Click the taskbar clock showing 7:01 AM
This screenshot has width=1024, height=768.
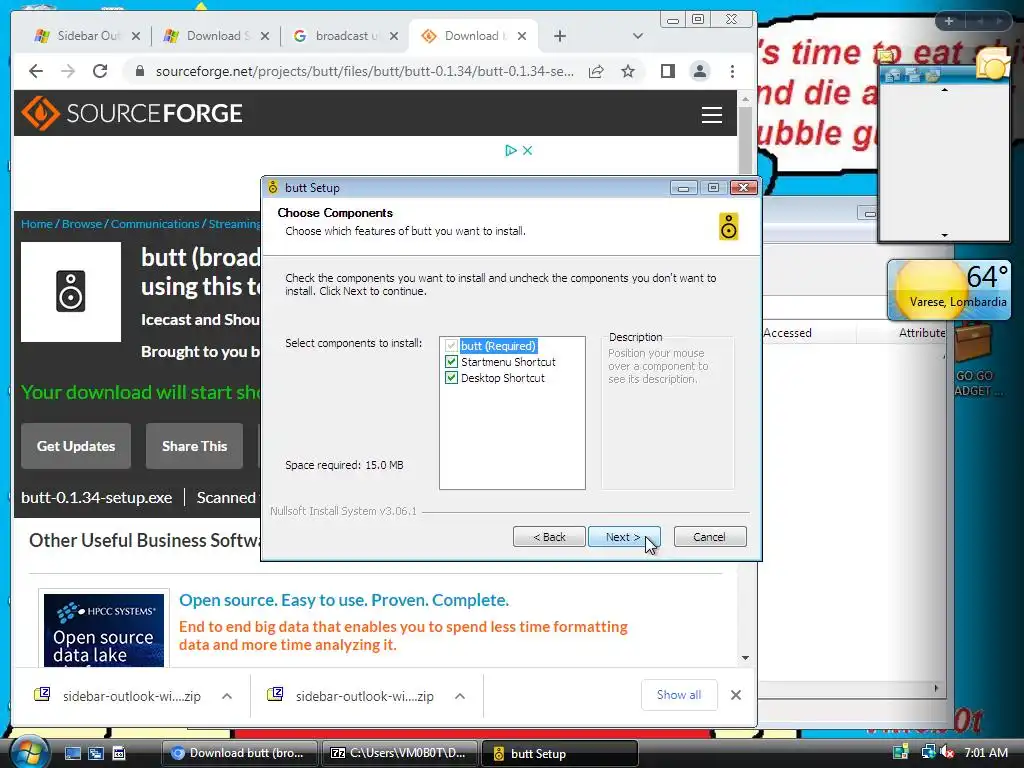[985, 752]
